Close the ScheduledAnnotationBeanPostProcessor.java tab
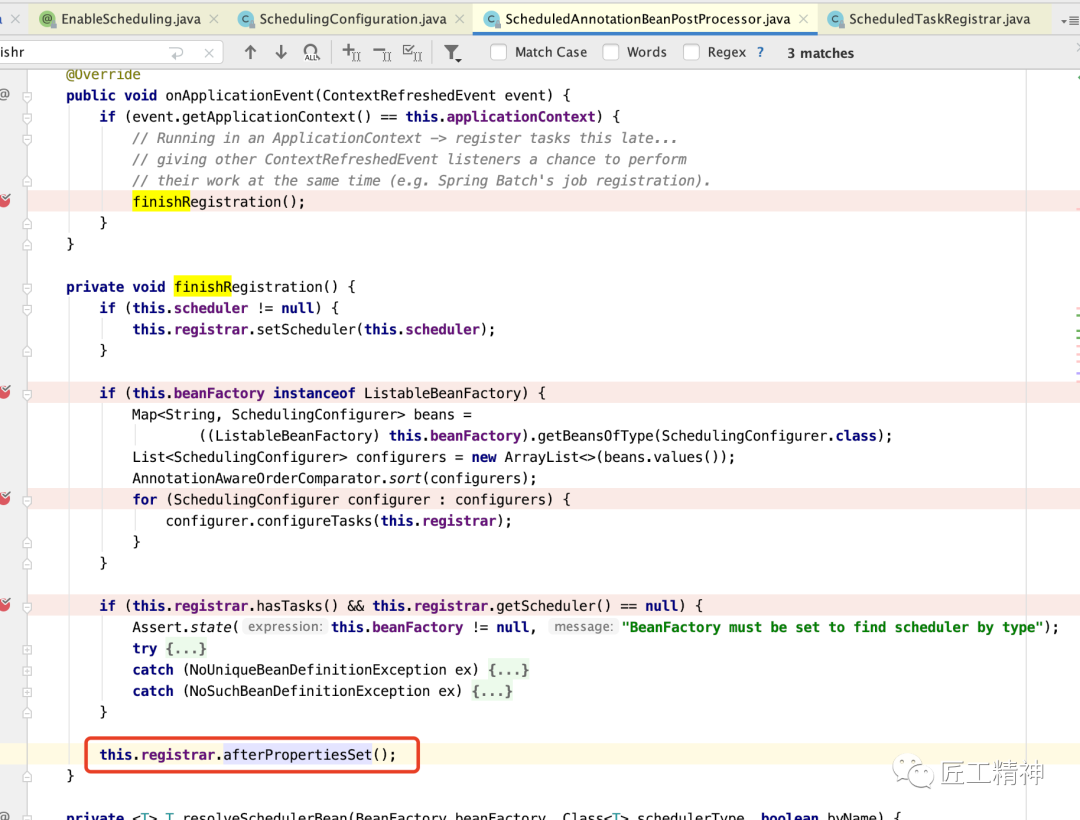This screenshot has width=1080, height=820. [804, 19]
